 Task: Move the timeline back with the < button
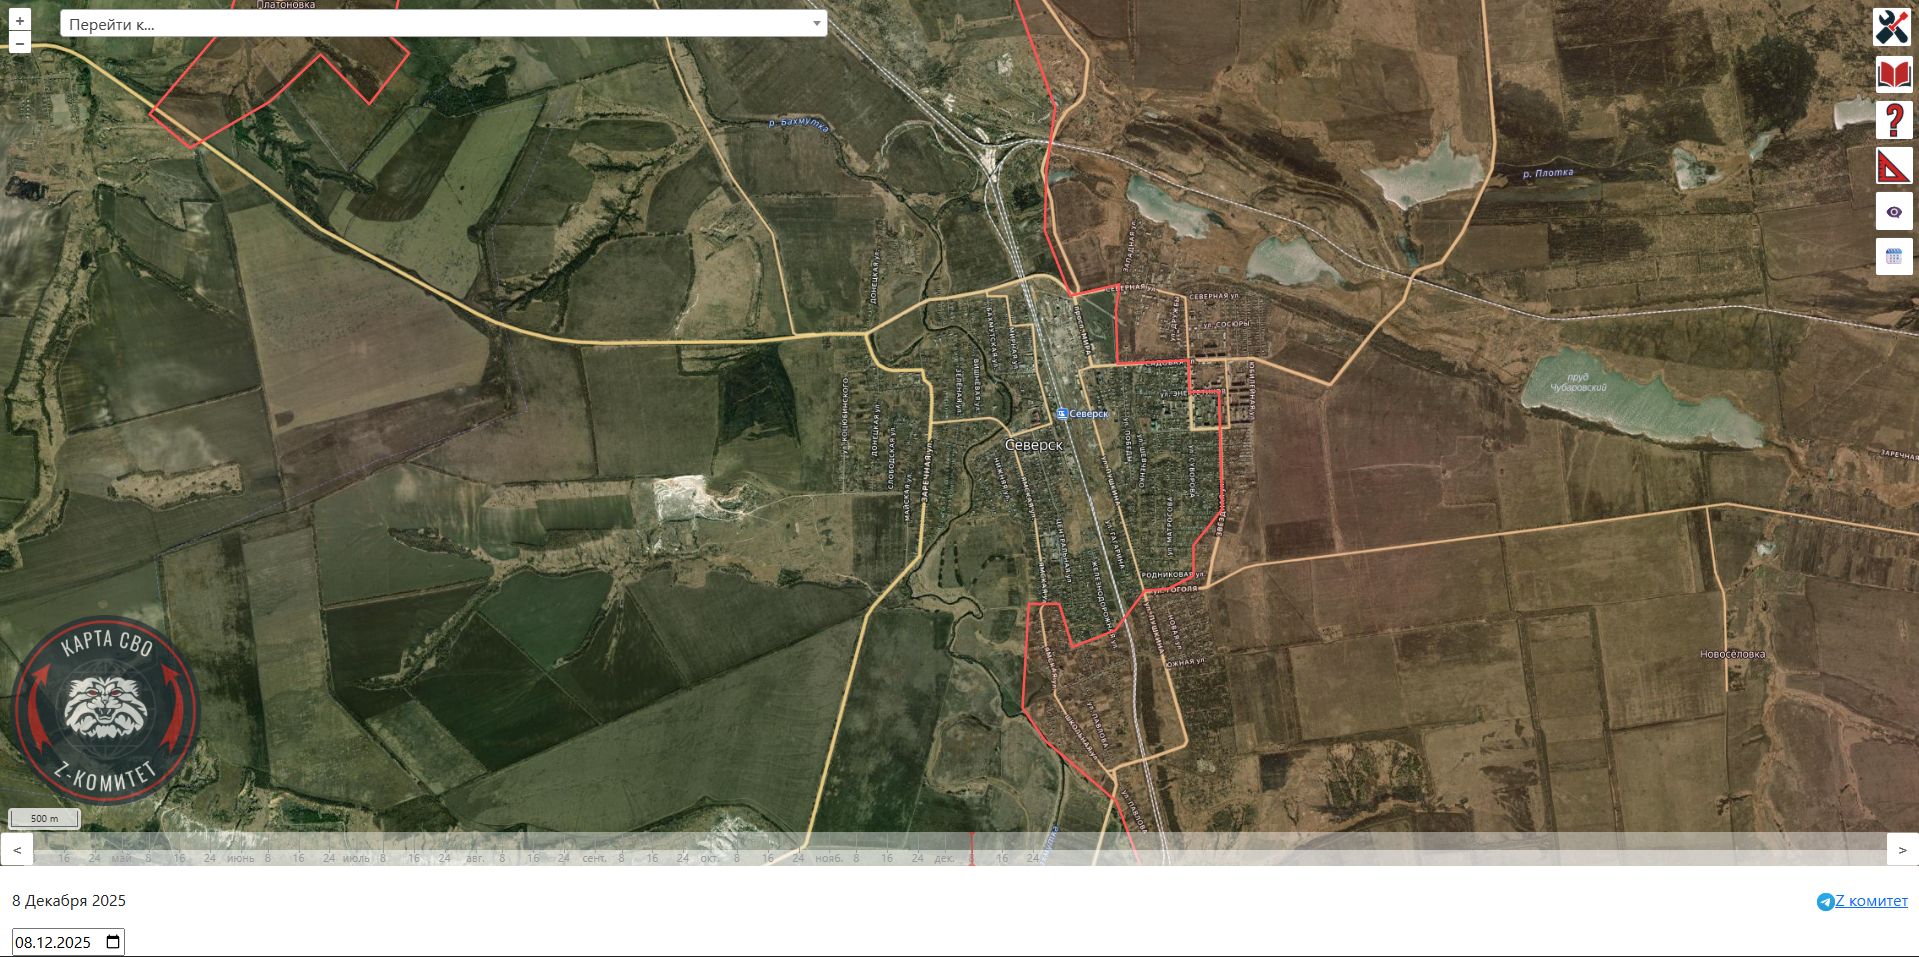17,850
